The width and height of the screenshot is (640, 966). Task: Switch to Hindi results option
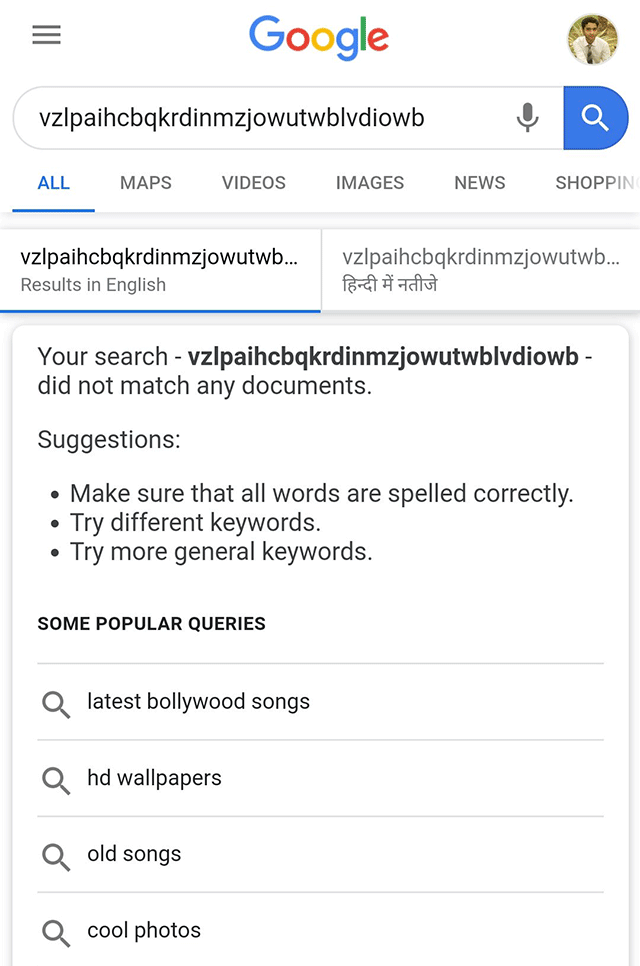(x=481, y=270)
